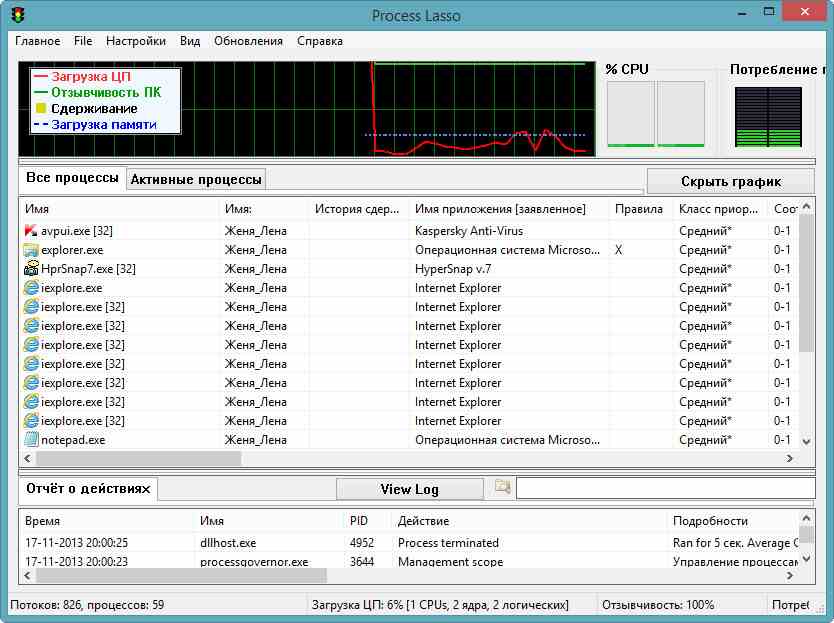This screenshot has width=834, height=623.
Task: Select the explorer.exe process name
Action: pyautogui.click(x=72, y=250)
